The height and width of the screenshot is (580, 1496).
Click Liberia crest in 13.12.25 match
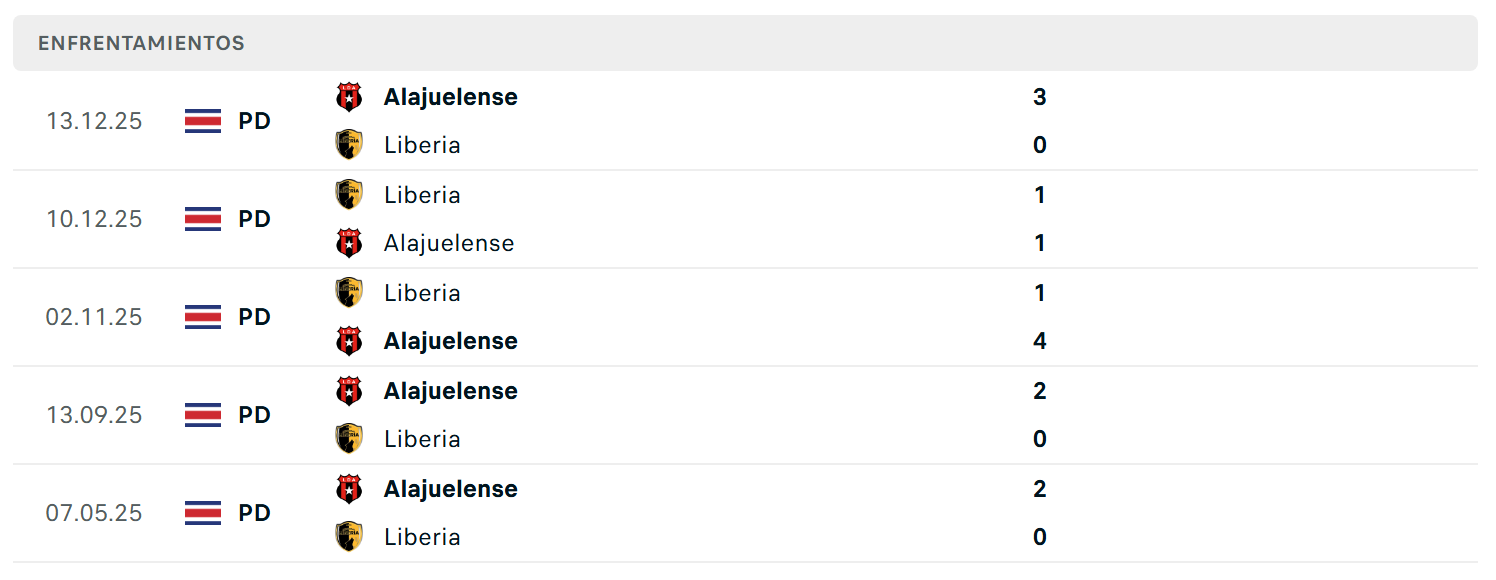[349, 145]
